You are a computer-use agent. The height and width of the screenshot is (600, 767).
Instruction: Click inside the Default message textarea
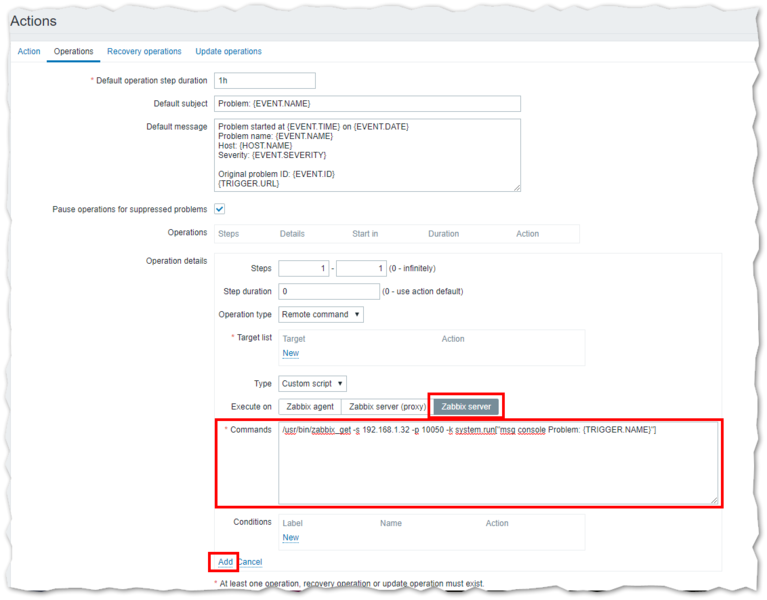pyautogui.click(x=367, y=154)
